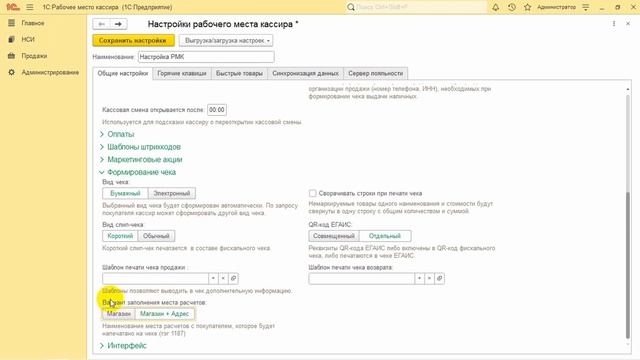
Task: Go forward with right arrow
Action: (x=118, y=24)
